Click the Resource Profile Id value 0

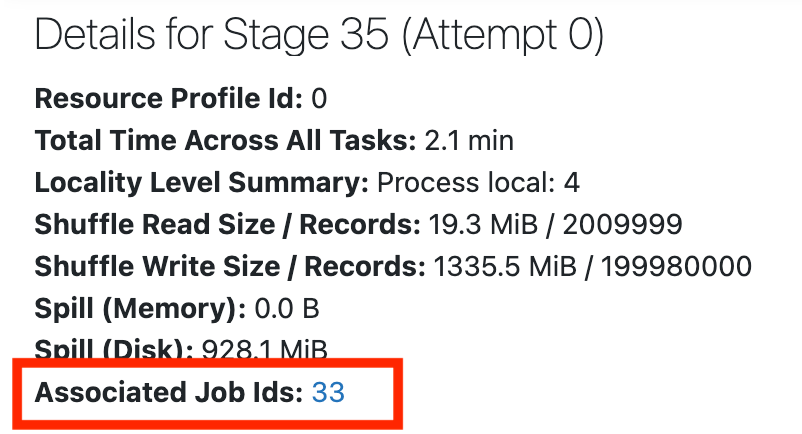coord(319,98)
